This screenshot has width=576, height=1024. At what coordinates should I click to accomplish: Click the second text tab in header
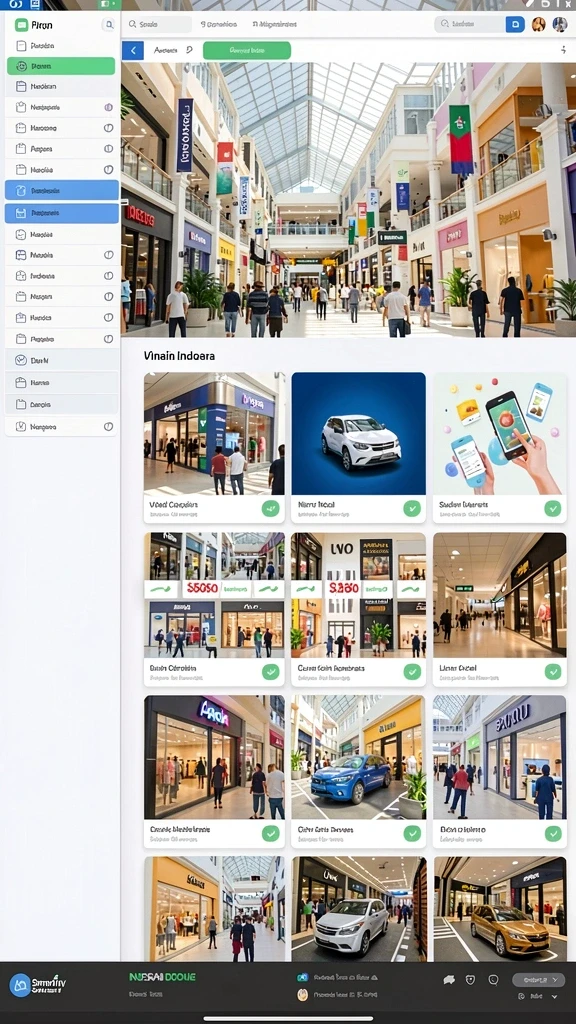[x=274, y=24]
